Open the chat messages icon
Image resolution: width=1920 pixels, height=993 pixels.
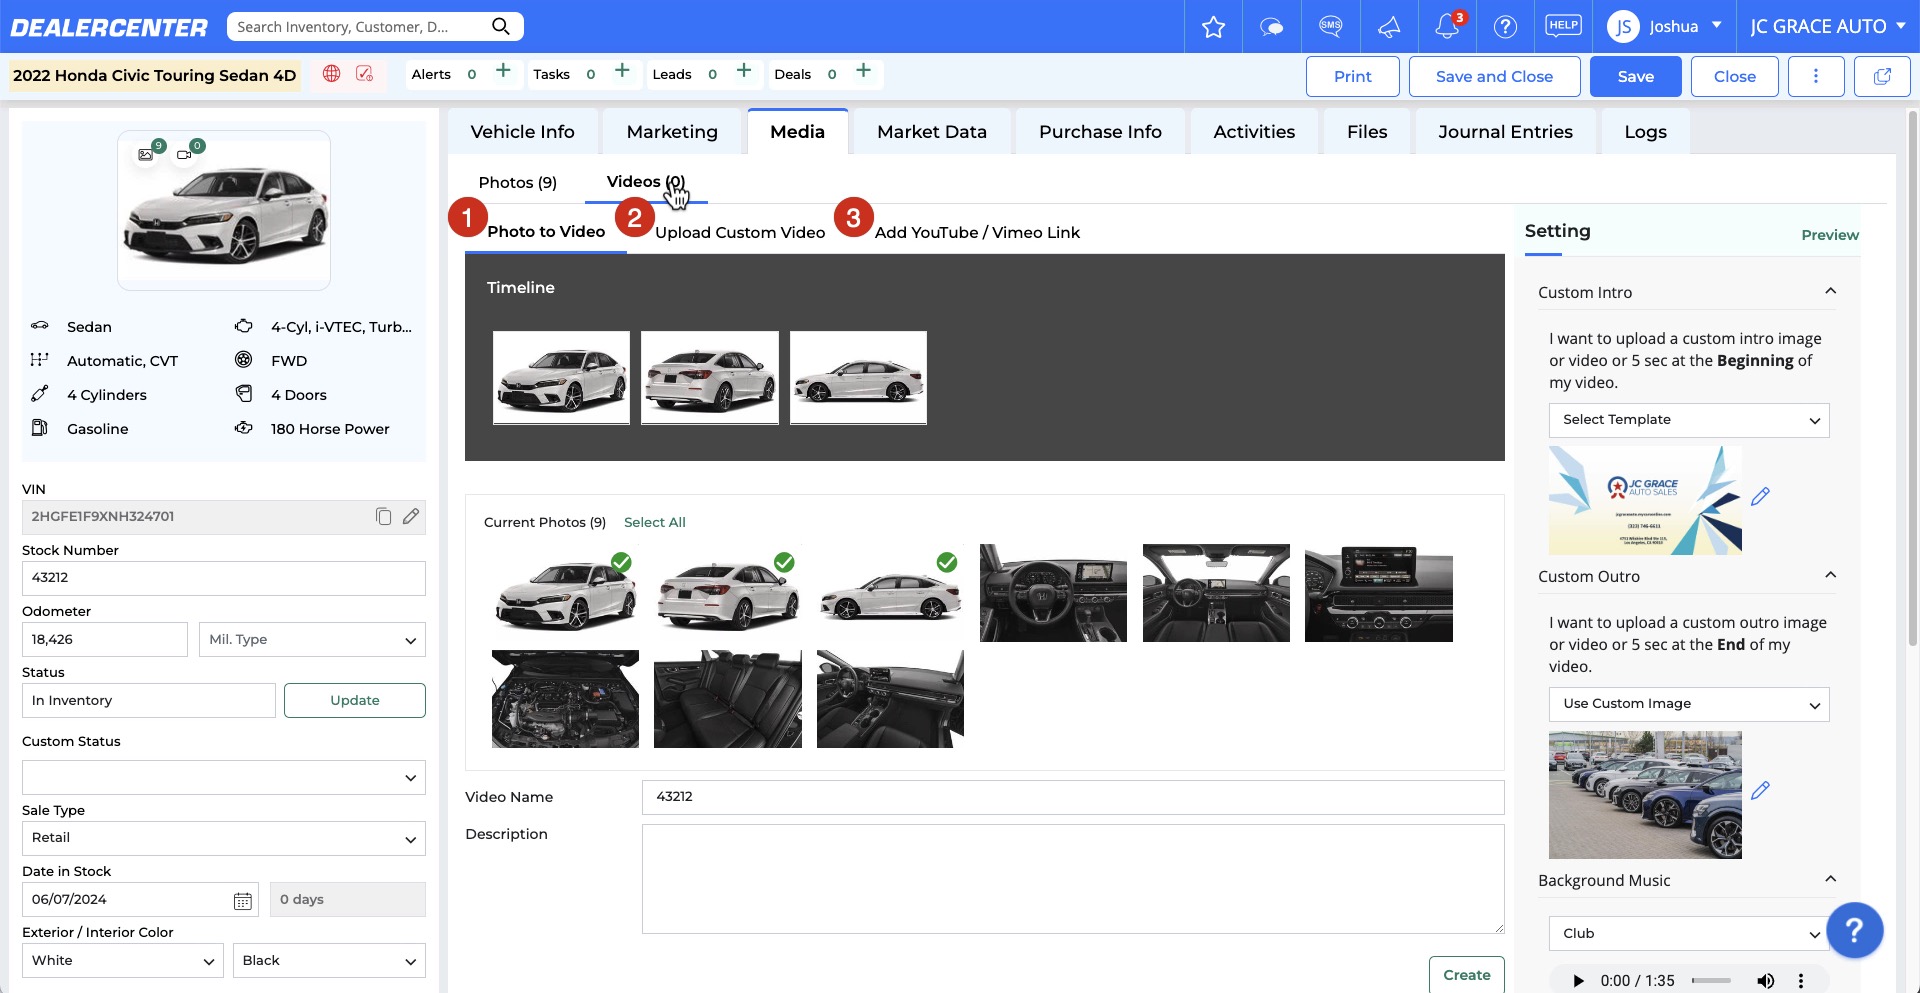1271,27
